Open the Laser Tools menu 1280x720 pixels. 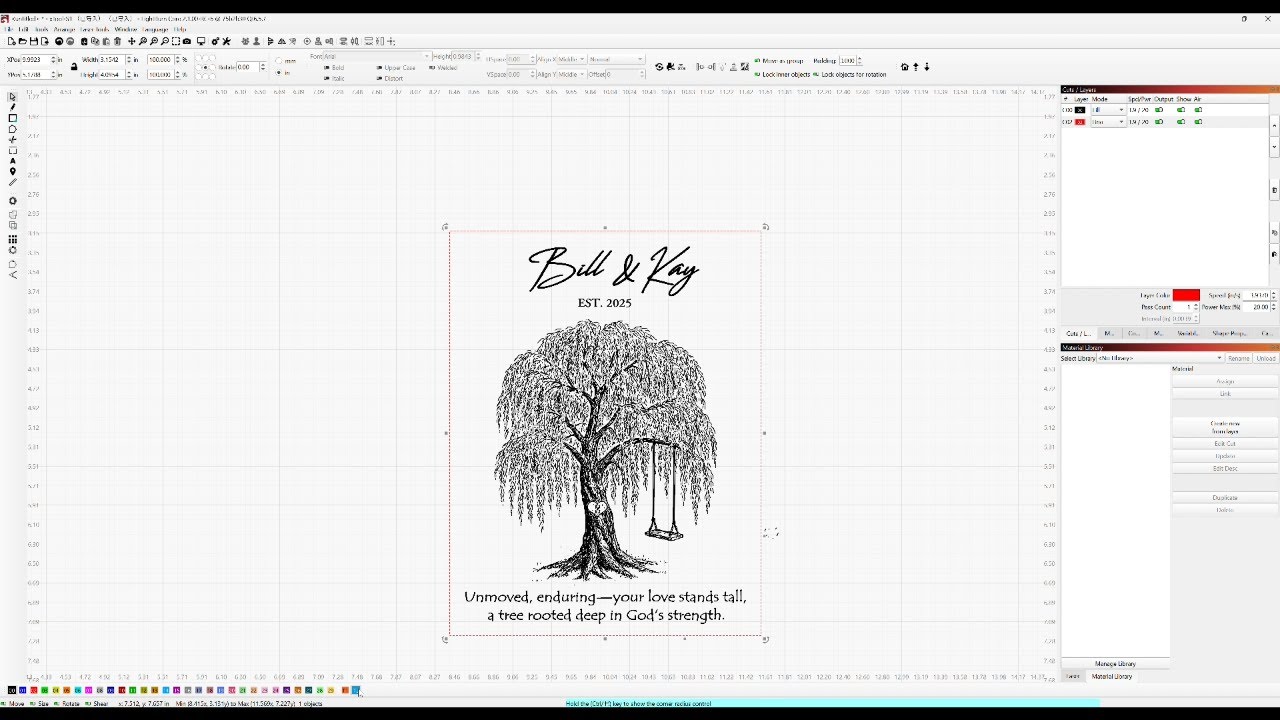(x=94, y=30)
